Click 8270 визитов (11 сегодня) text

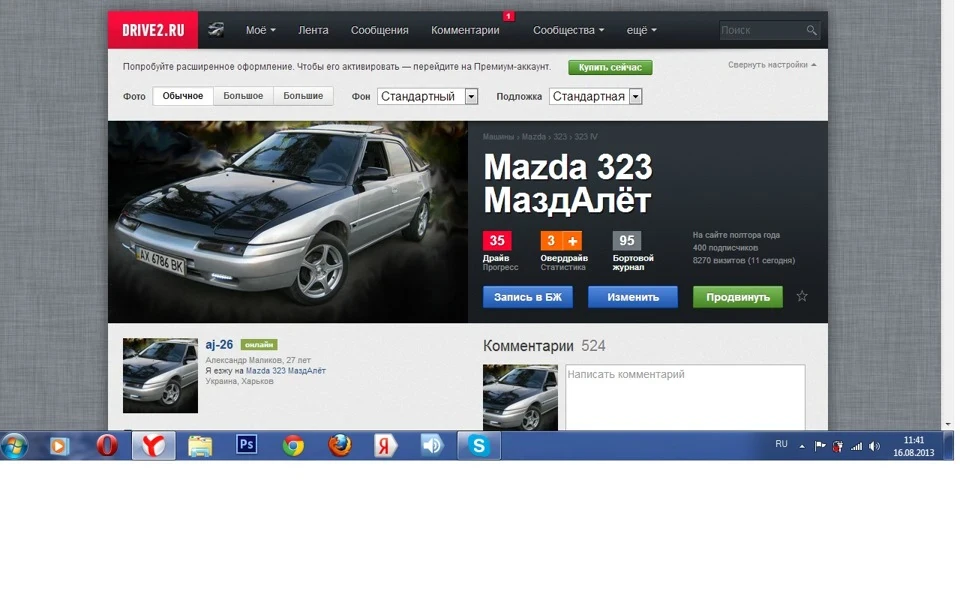(x=744, y=260)
